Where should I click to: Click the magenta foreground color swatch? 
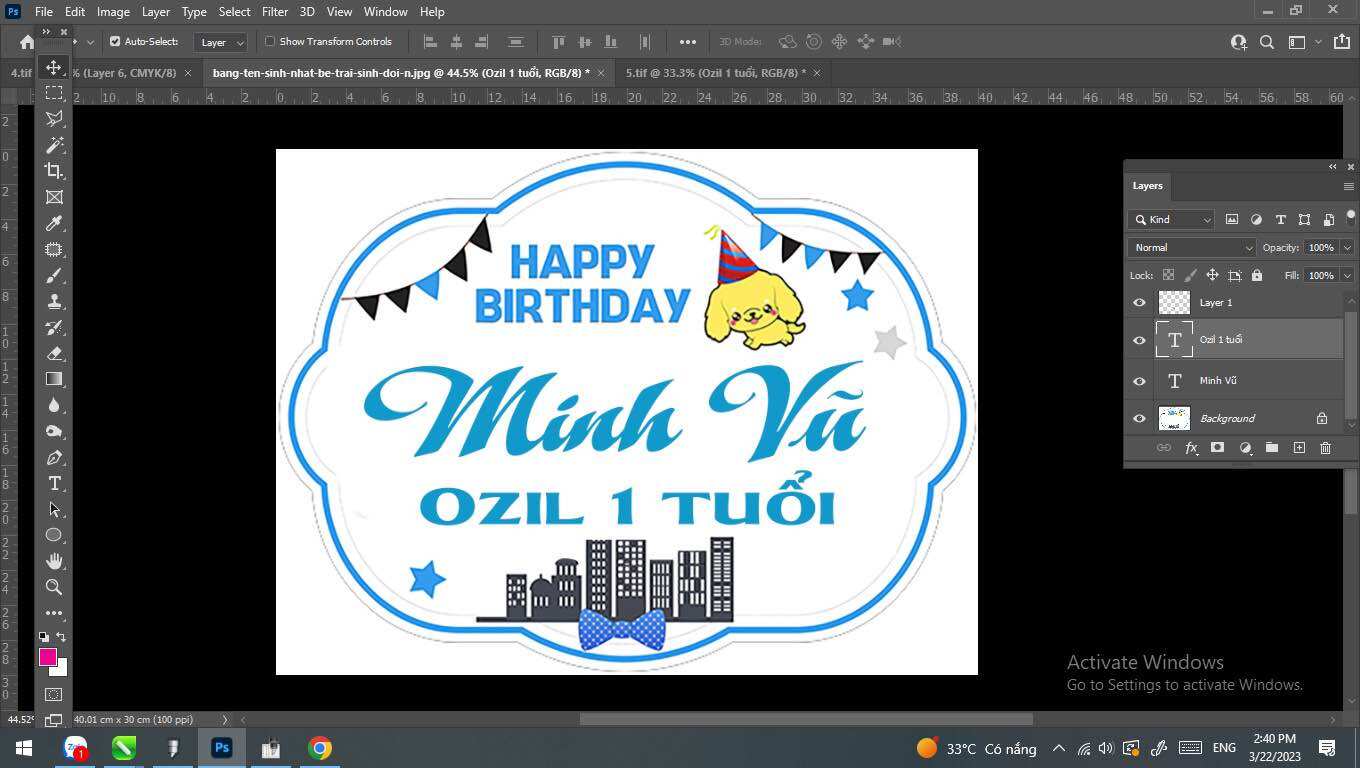point(47,657)
